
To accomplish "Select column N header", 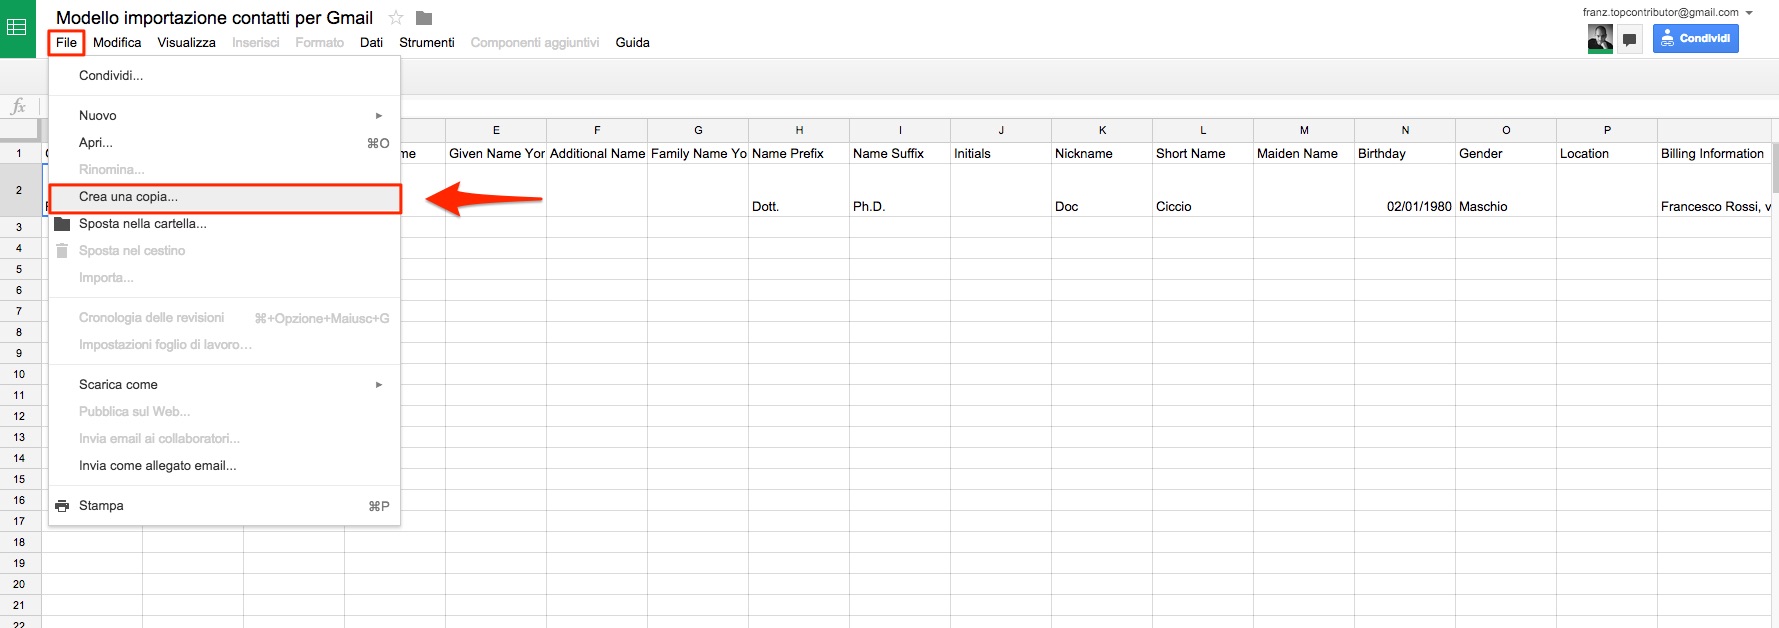I will tap(1405, 130).
